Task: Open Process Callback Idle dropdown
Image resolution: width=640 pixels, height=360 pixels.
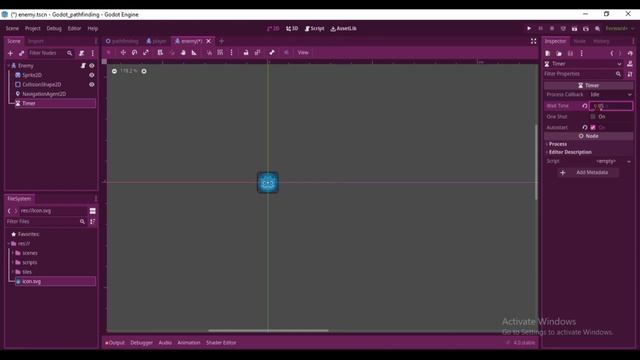Action: pos(611,95)
